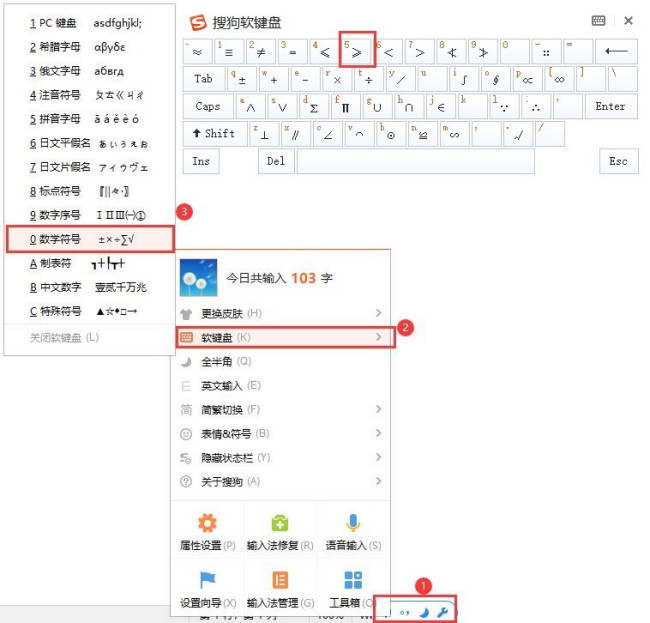Viewport: 650px width, 623px height.
Task: Expand arrow on 关于搜狗 row
Action: point(378,481)
